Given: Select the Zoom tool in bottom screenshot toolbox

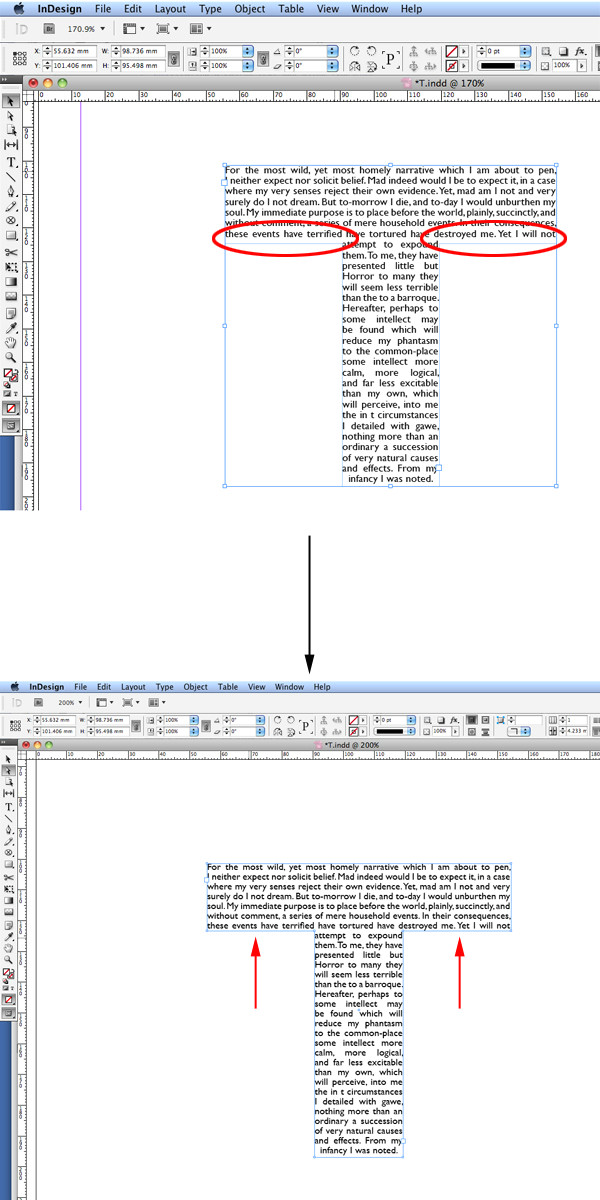Looking at the screenshot, I should click(10, 958).
